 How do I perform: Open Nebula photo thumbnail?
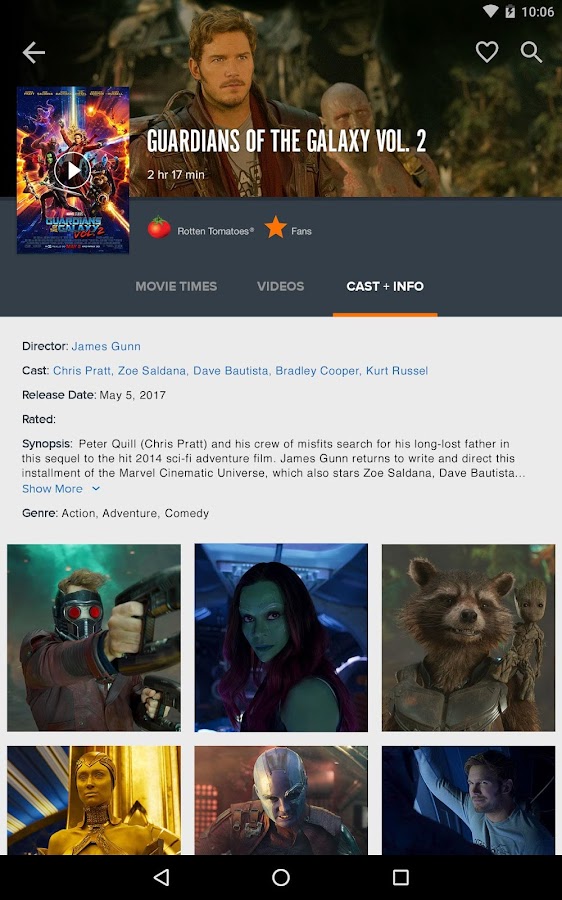[281, 800]
